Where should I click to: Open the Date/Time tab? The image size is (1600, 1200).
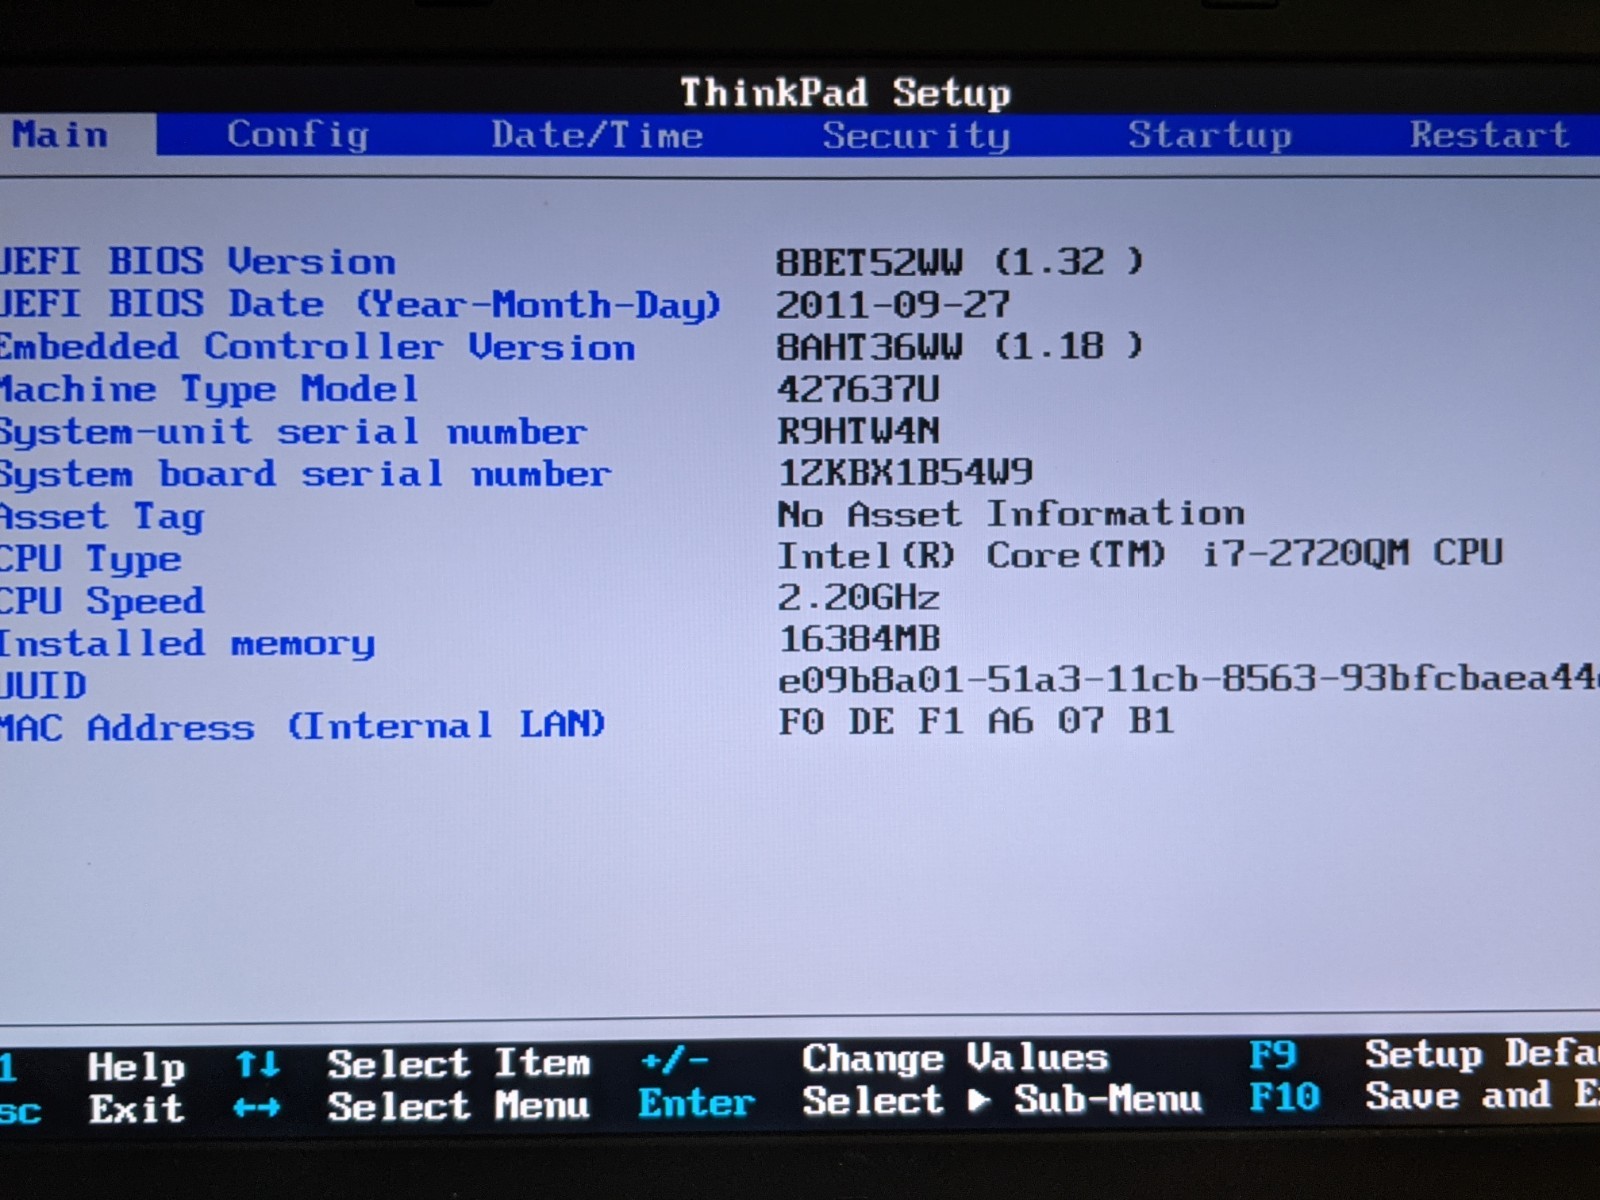pos(597,135)
